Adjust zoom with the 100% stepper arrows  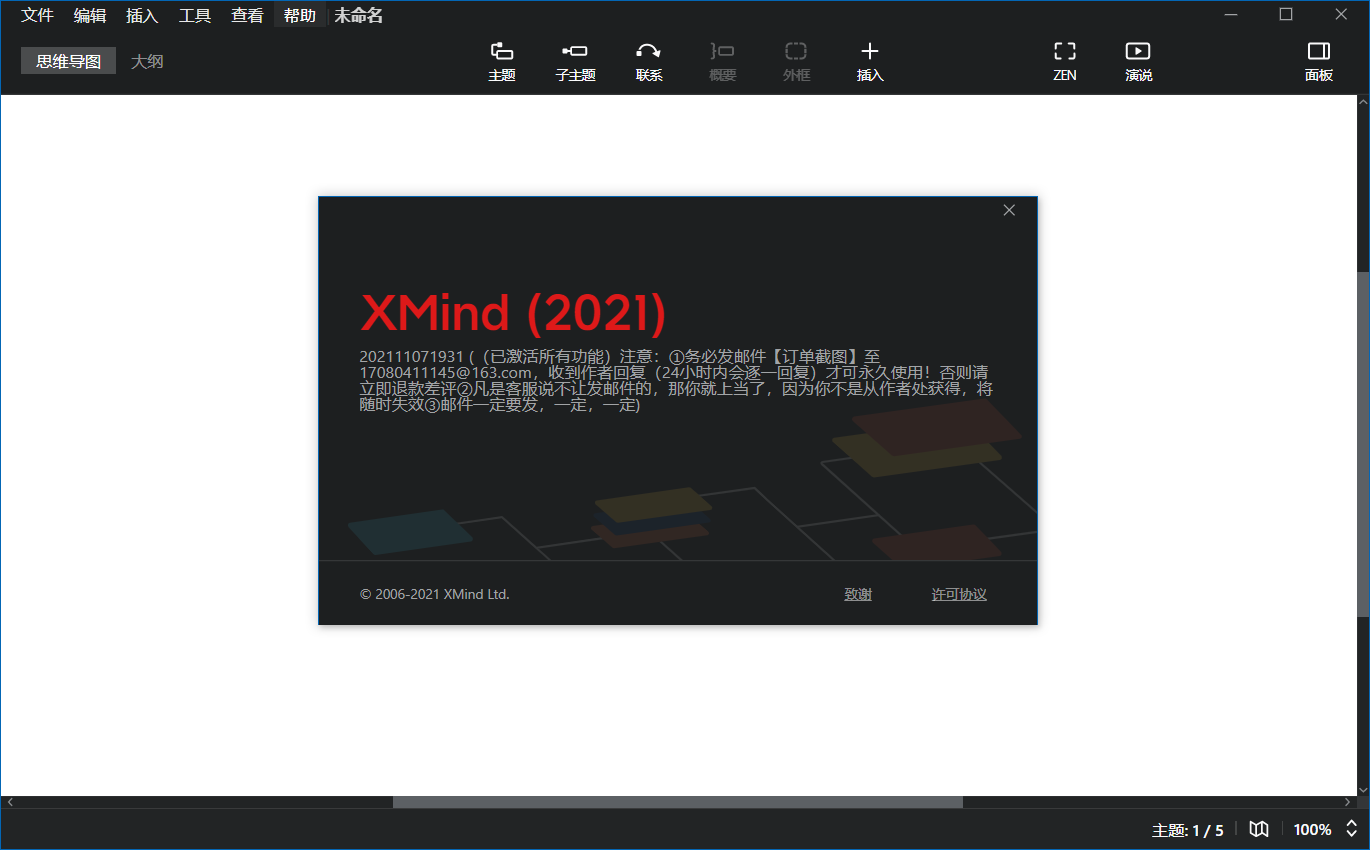click(1351, 829)
